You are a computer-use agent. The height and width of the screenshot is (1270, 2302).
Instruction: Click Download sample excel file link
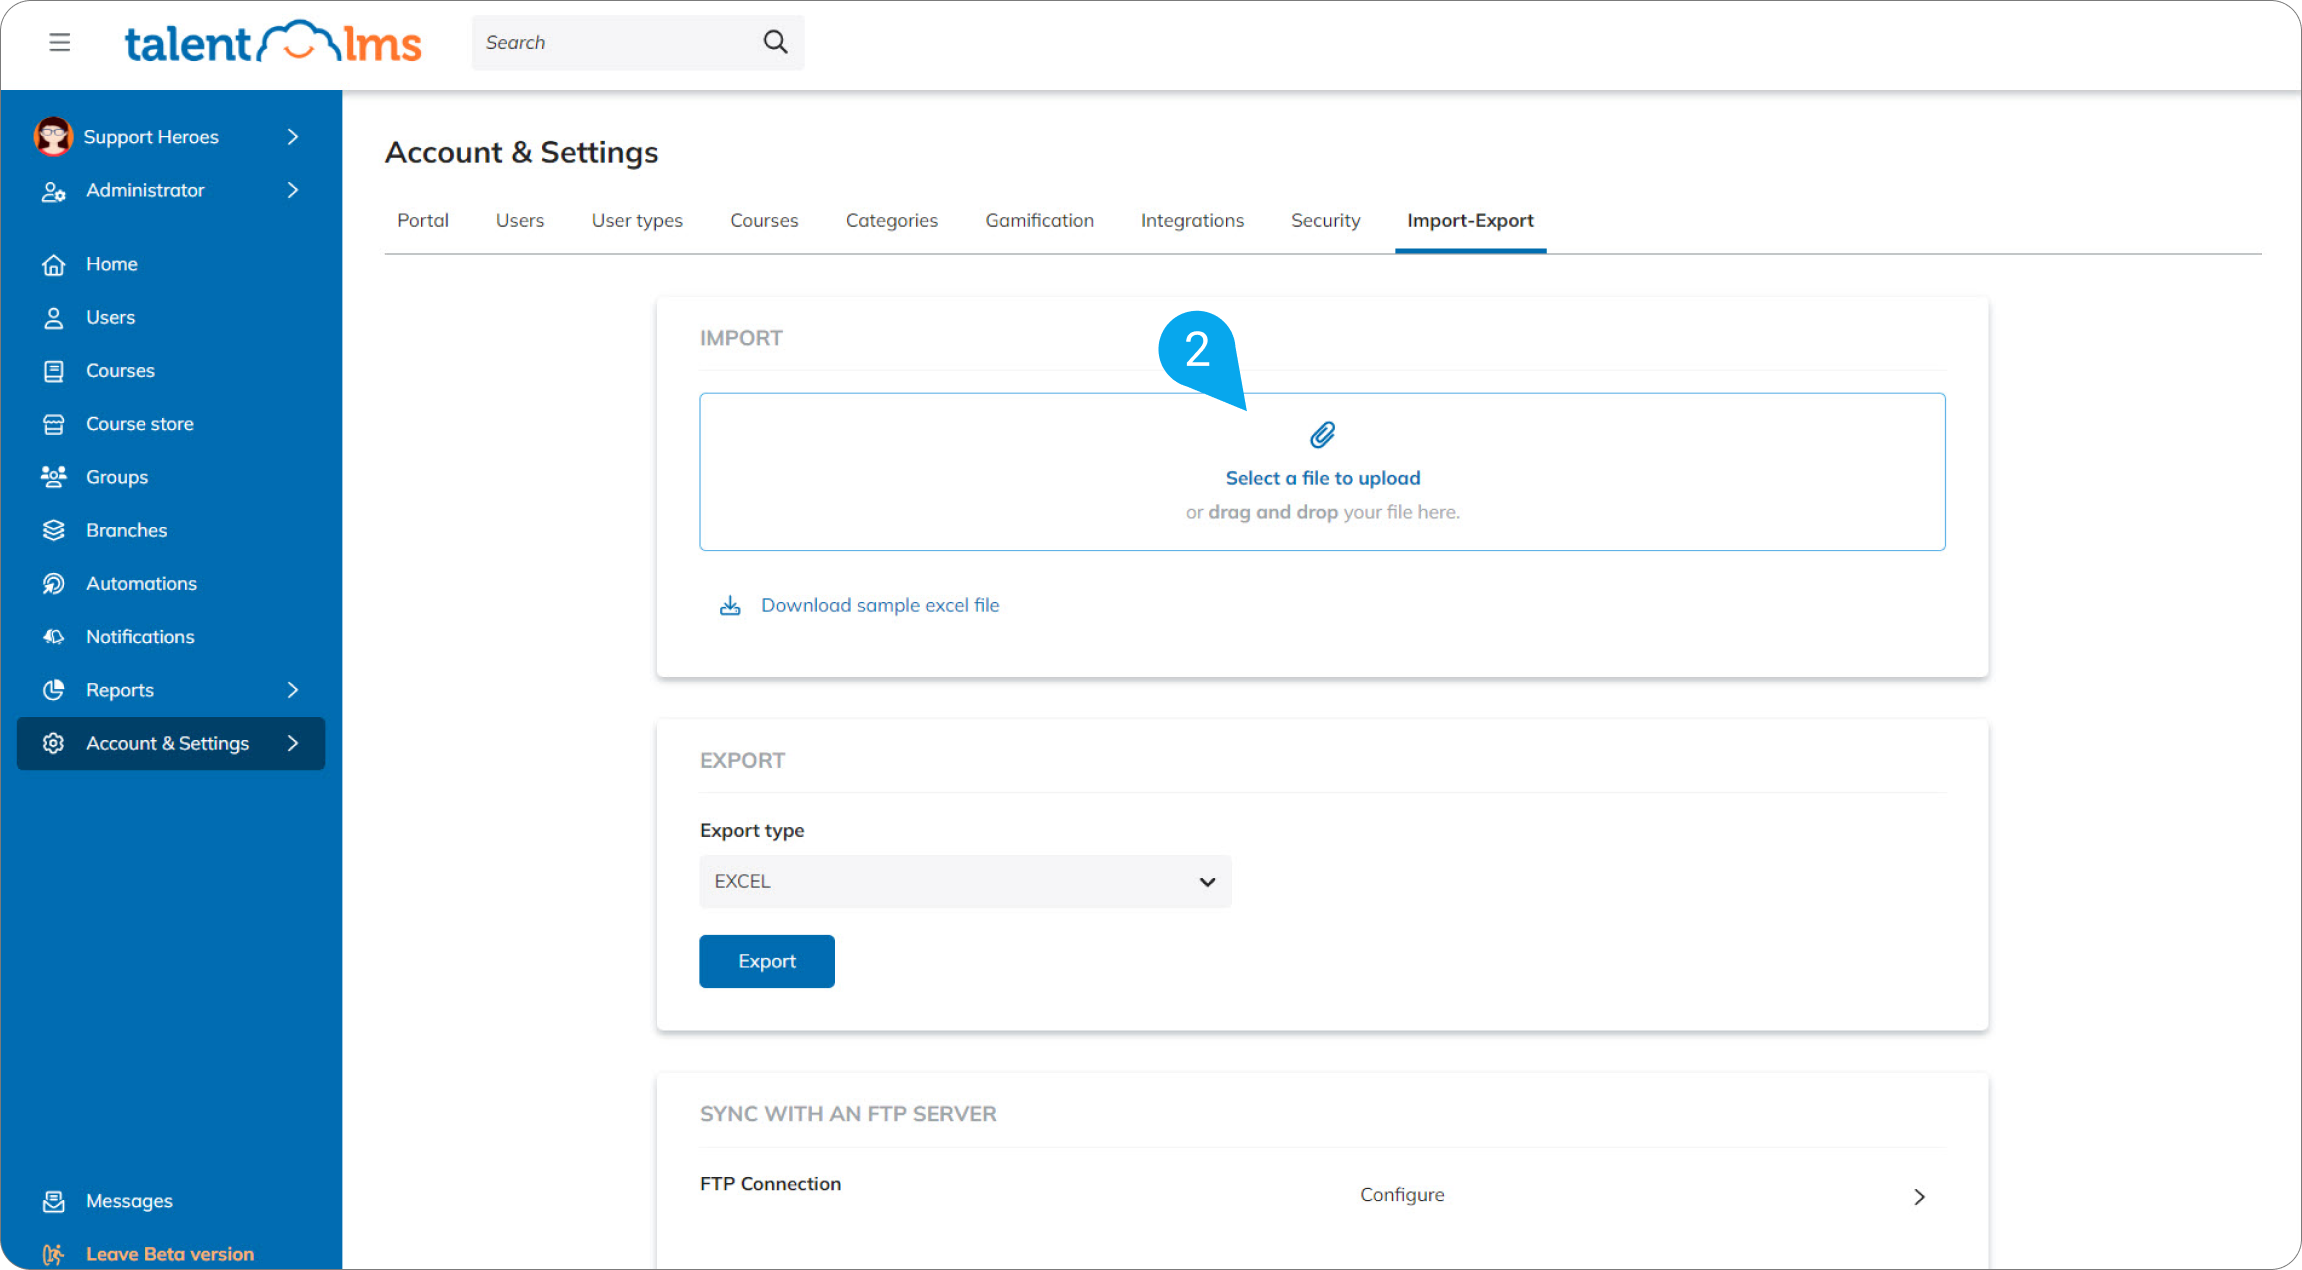880,605
